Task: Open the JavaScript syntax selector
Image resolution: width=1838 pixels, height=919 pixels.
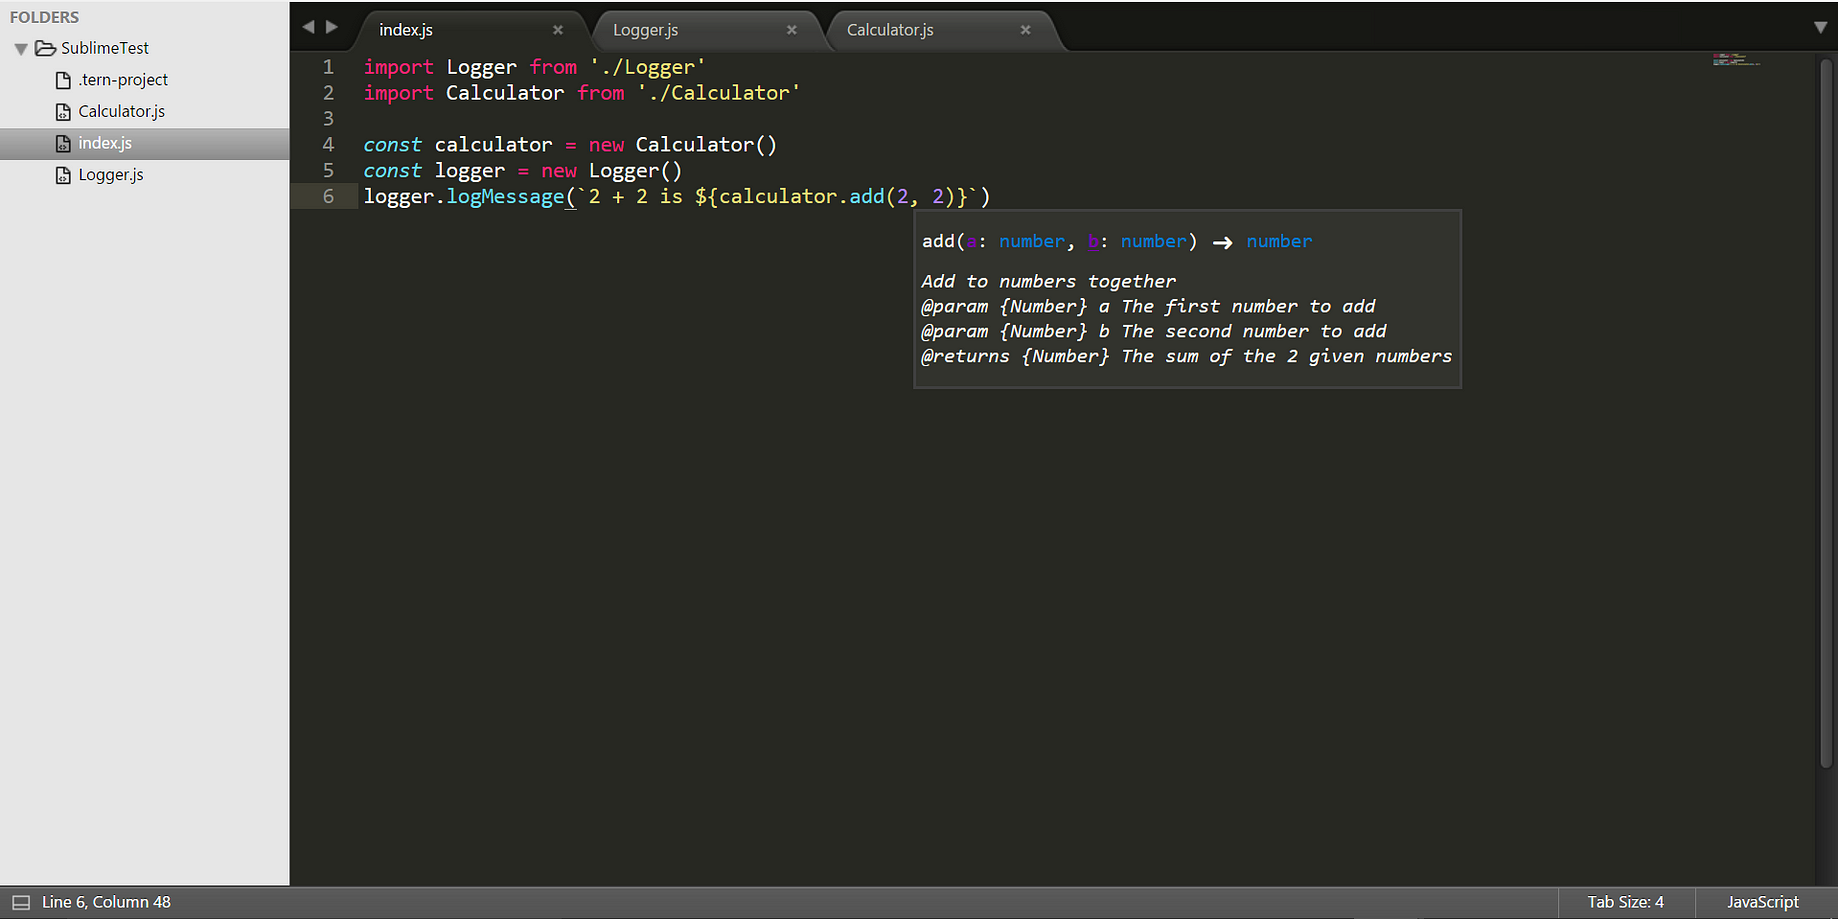Action: click(x=1763, y=902)
